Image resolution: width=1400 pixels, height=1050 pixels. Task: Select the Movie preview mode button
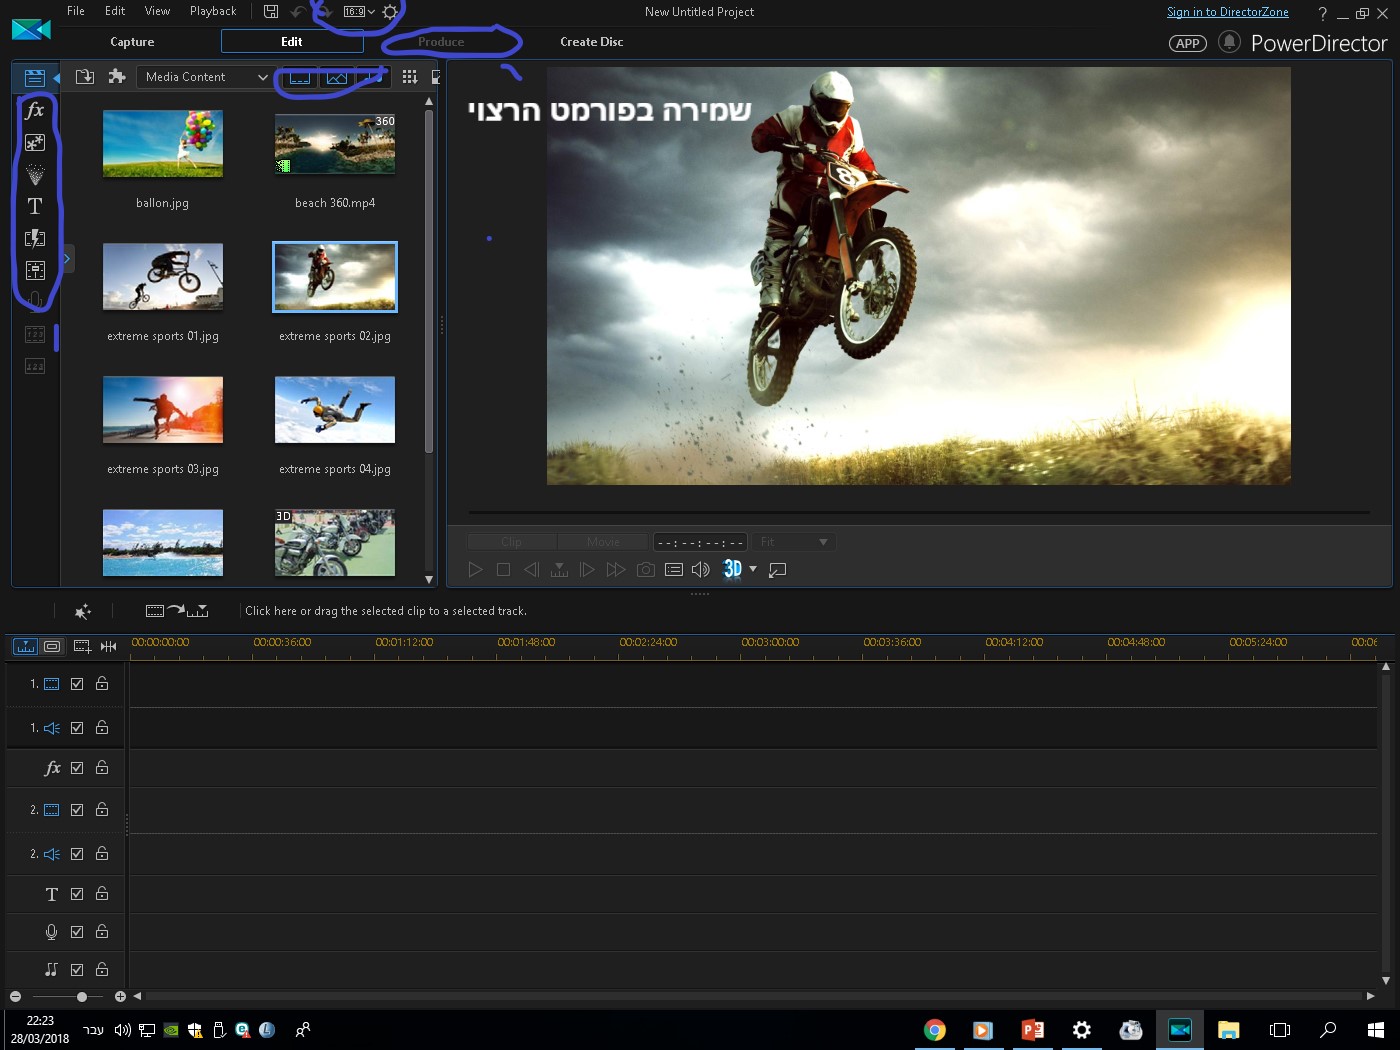pos(604,542)
